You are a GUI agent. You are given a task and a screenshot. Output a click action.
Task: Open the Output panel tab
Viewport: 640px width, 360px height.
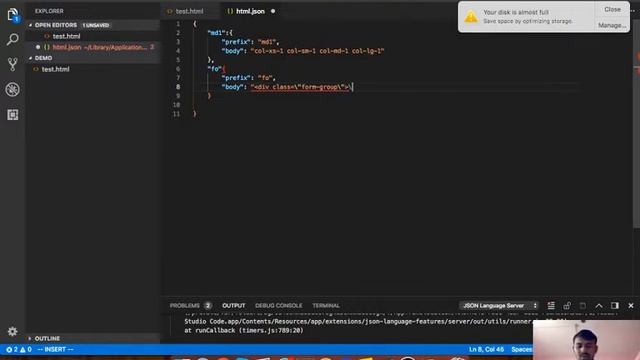pyautogui.click(x=233, y=306)
